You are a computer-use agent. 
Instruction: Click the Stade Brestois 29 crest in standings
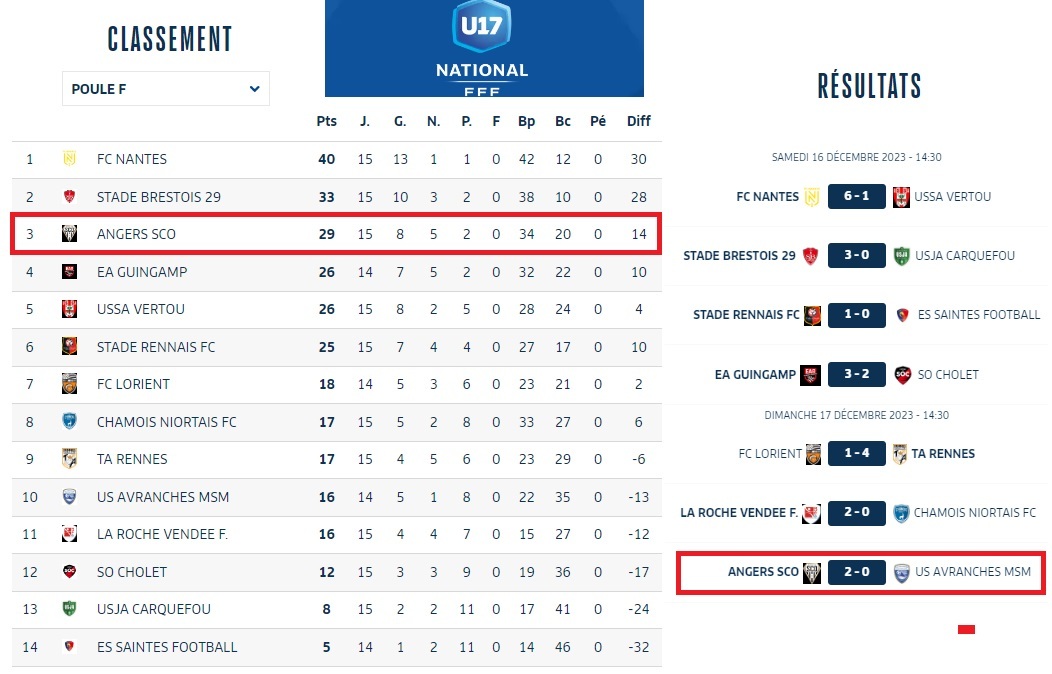pos(70,197)
